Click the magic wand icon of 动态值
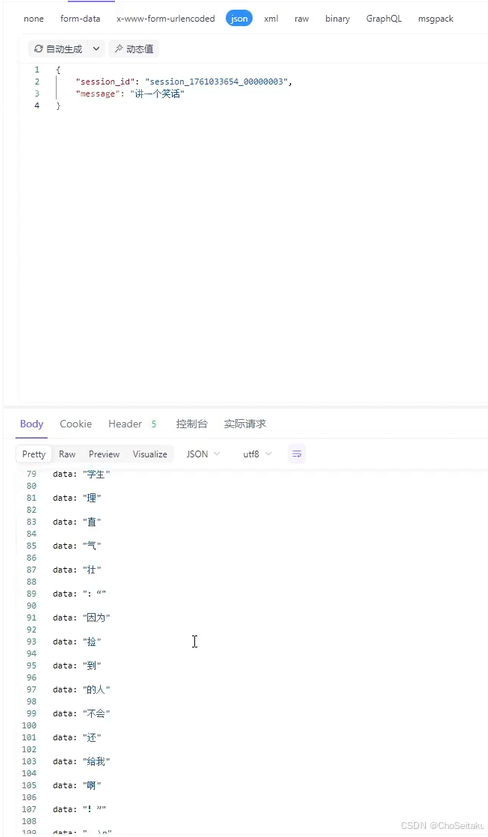Image resolution: width=488 pixels, height=837 pixels. point(119,49)
